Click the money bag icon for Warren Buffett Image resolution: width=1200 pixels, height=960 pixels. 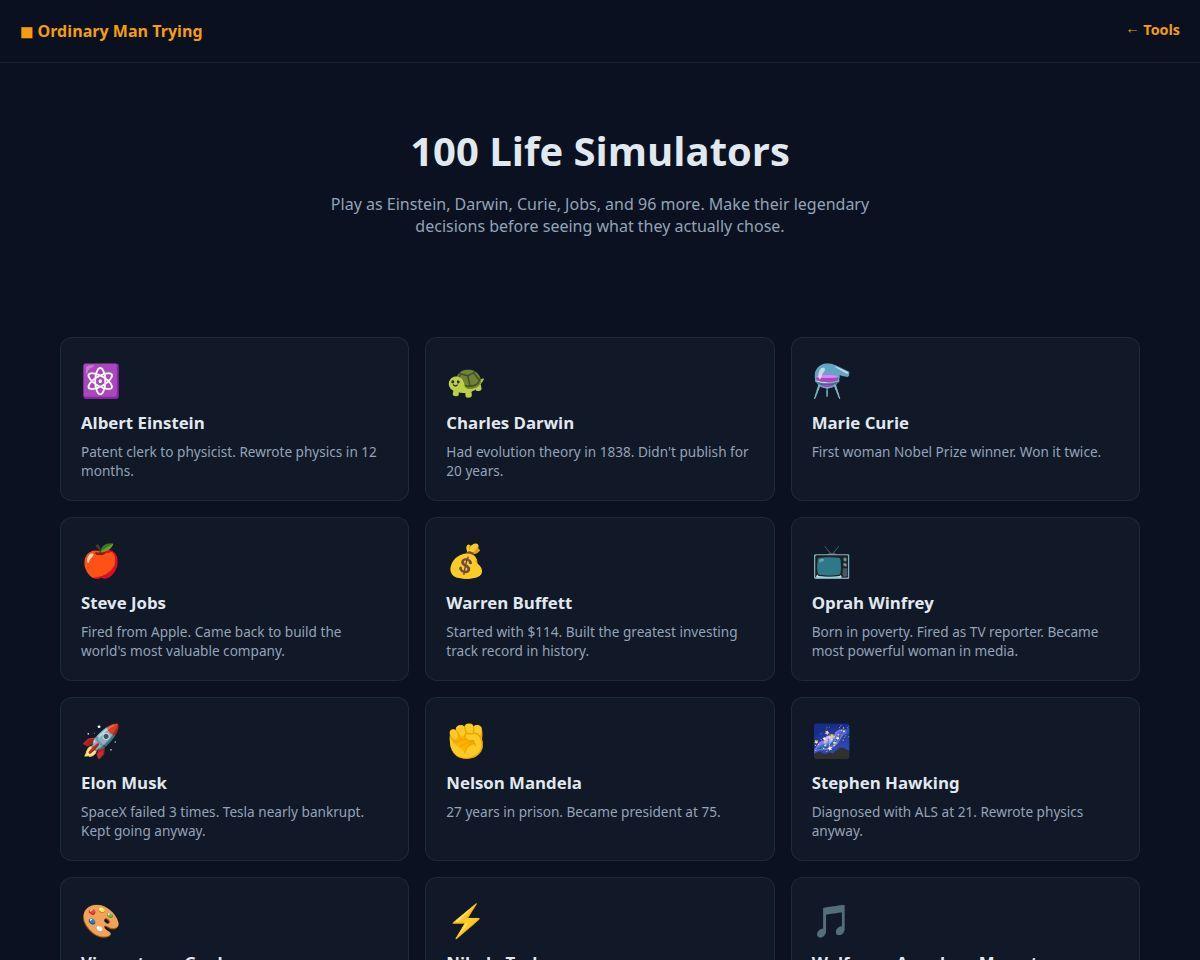pos(466,561)
